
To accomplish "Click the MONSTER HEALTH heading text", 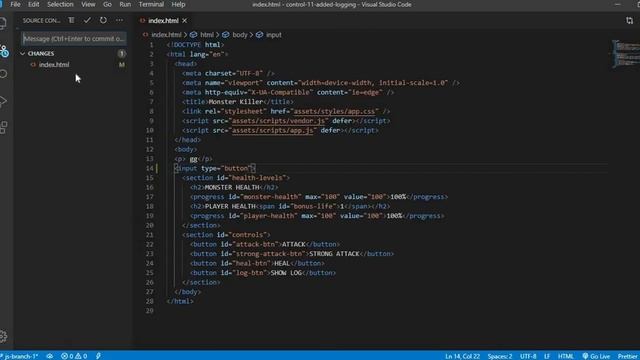I will point(232,187).
